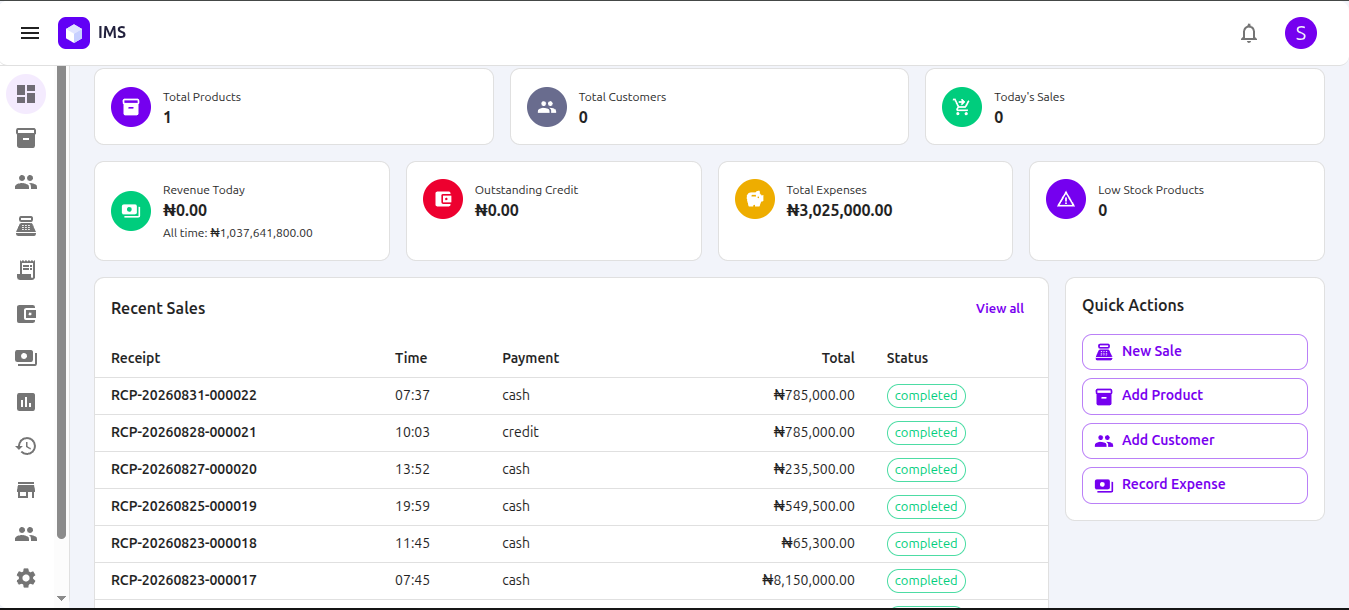Click the ₦8,150,000.00 total value

(808, 581)
